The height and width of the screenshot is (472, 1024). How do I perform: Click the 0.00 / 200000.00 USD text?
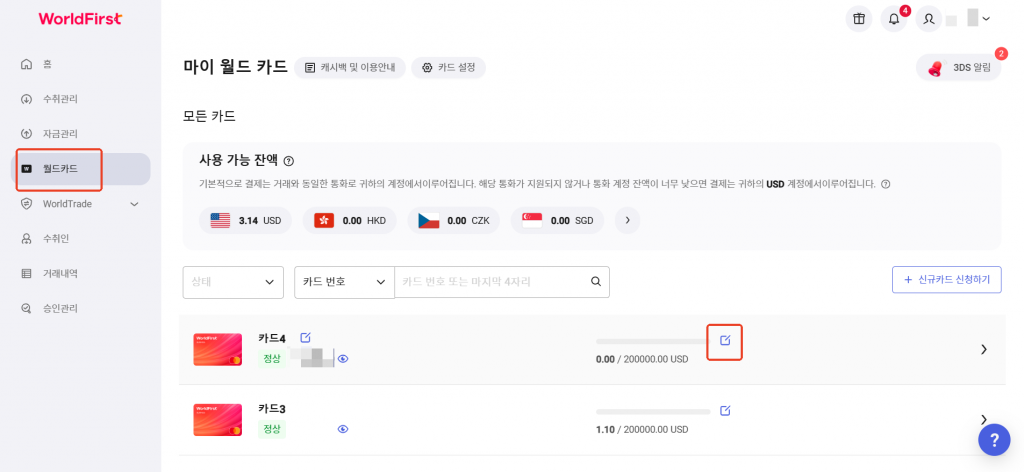pos(642,359)
